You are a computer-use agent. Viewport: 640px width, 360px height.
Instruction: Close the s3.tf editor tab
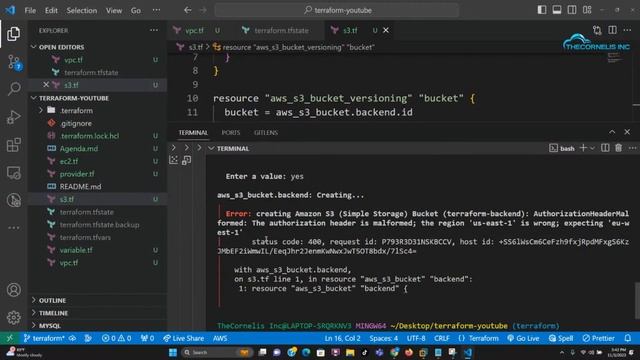pyautogui.click(x=386, y=30)
